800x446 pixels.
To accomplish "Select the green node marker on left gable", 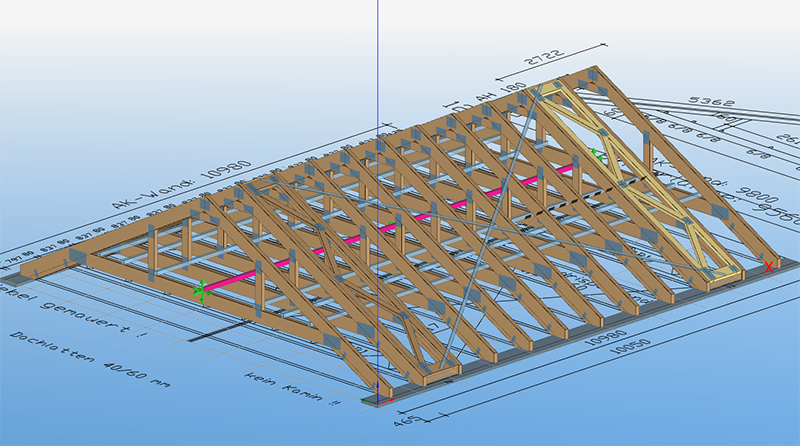I will (x=201, y=290).
